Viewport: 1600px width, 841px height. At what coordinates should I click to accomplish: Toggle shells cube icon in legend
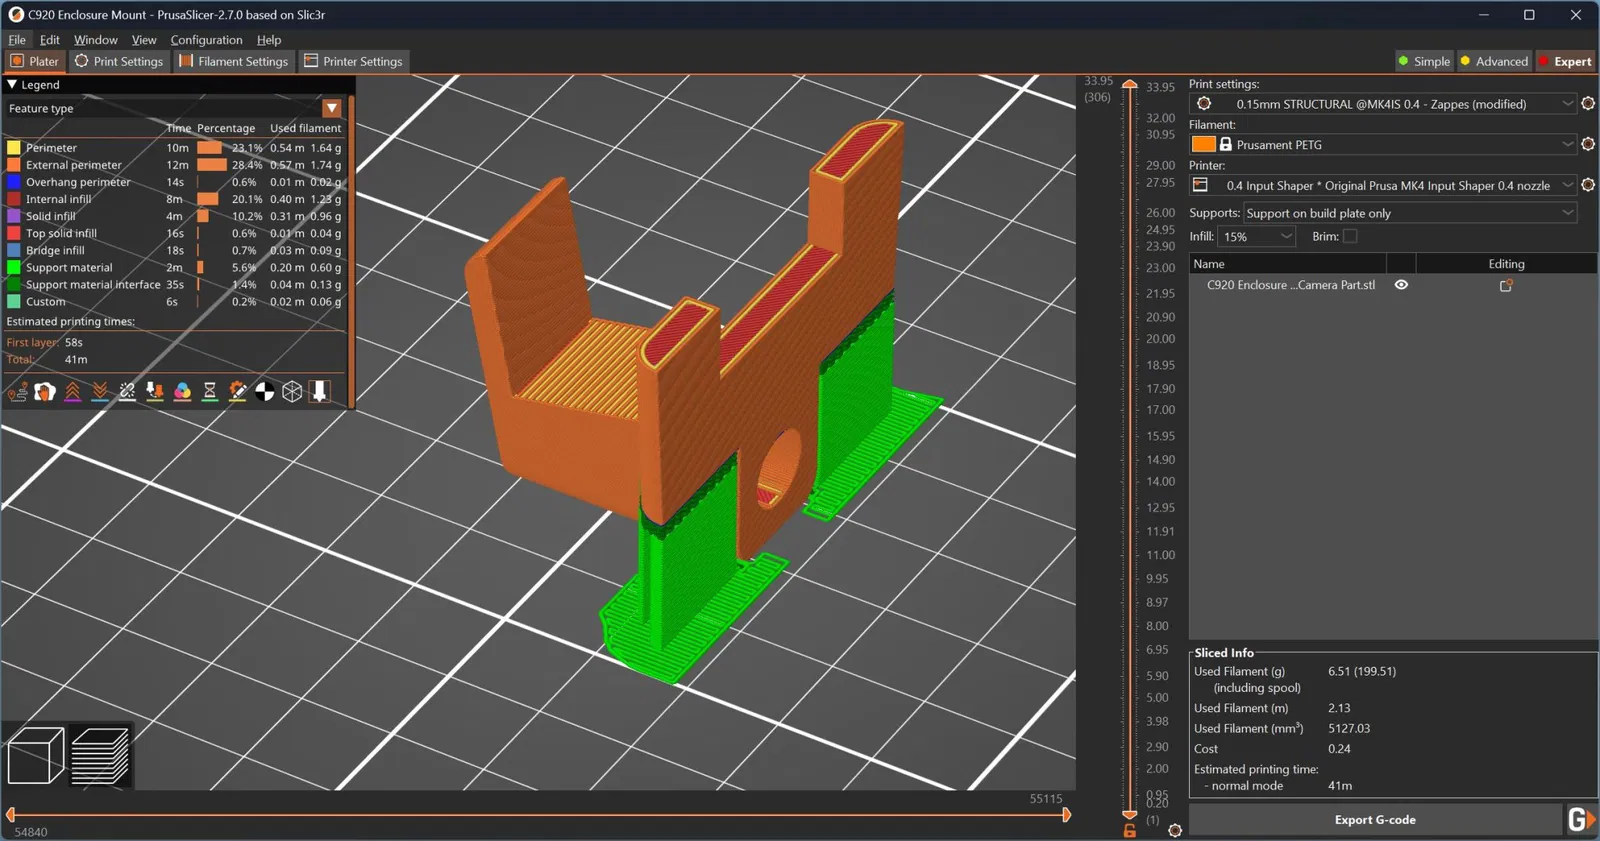coord(292,392)
